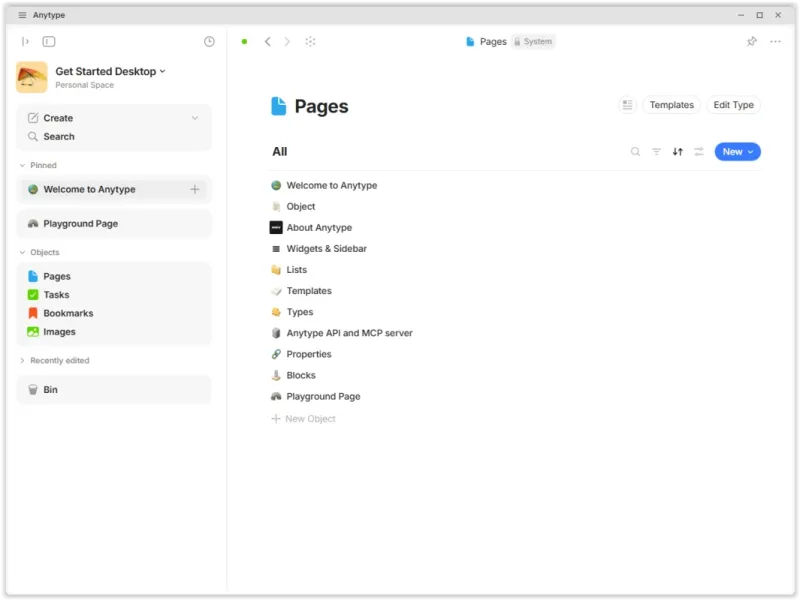This screenshot has width=800, height=600.
Task: Maximize the Anytype window
Action: point(759,15)
